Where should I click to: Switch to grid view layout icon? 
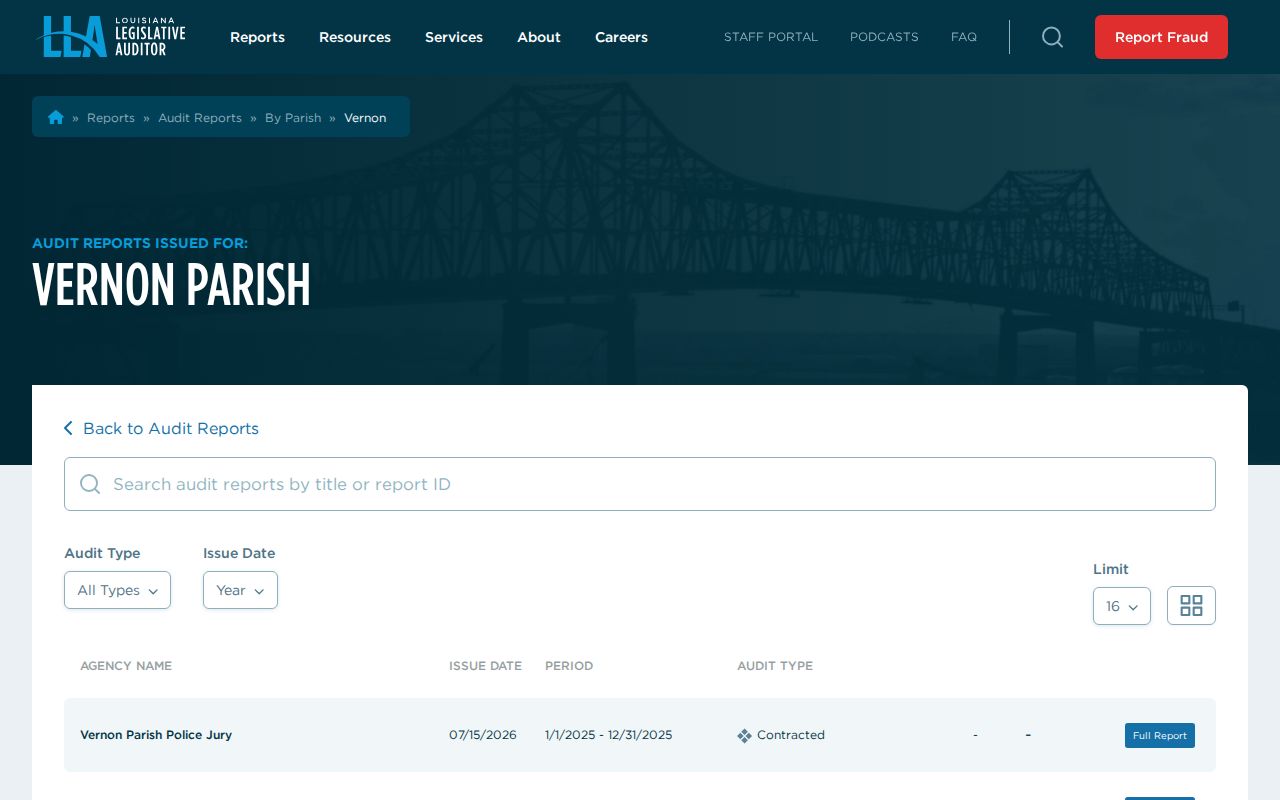(x=1191, y=605)
